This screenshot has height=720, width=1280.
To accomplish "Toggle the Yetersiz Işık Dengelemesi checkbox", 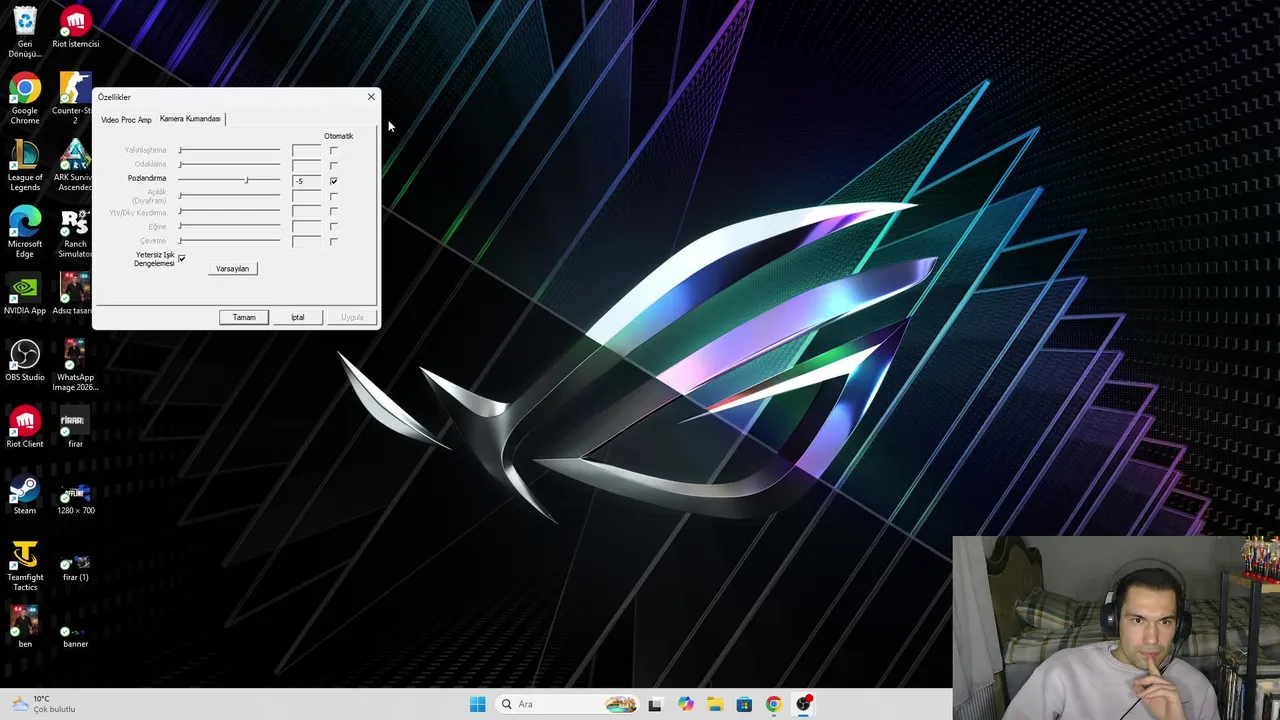I will pos(181,258).
